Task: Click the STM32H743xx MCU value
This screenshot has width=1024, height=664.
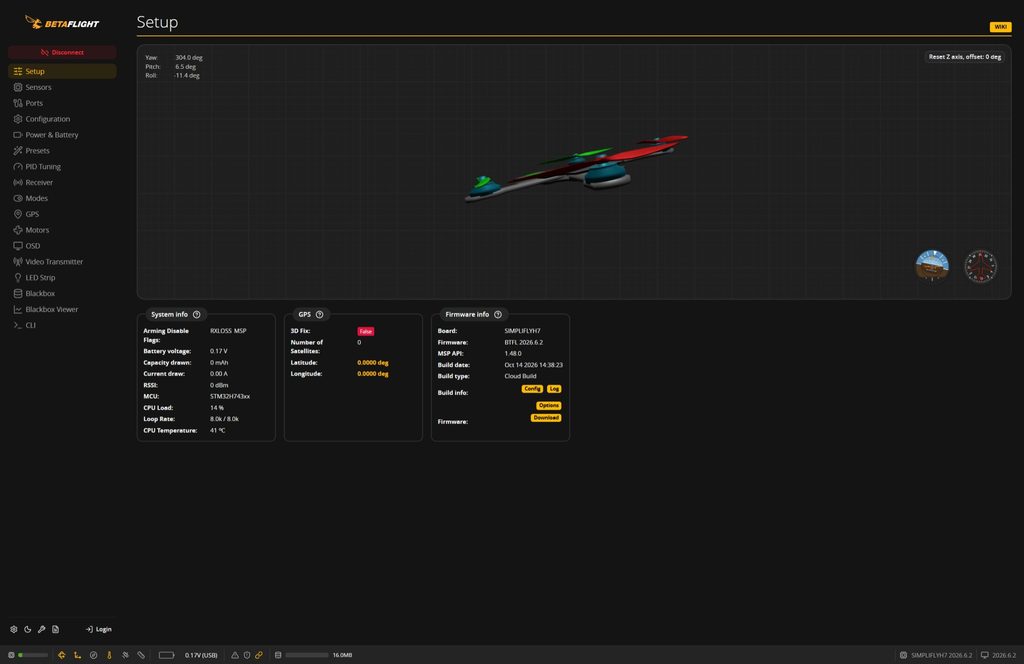Action: (x=230, y=396)
